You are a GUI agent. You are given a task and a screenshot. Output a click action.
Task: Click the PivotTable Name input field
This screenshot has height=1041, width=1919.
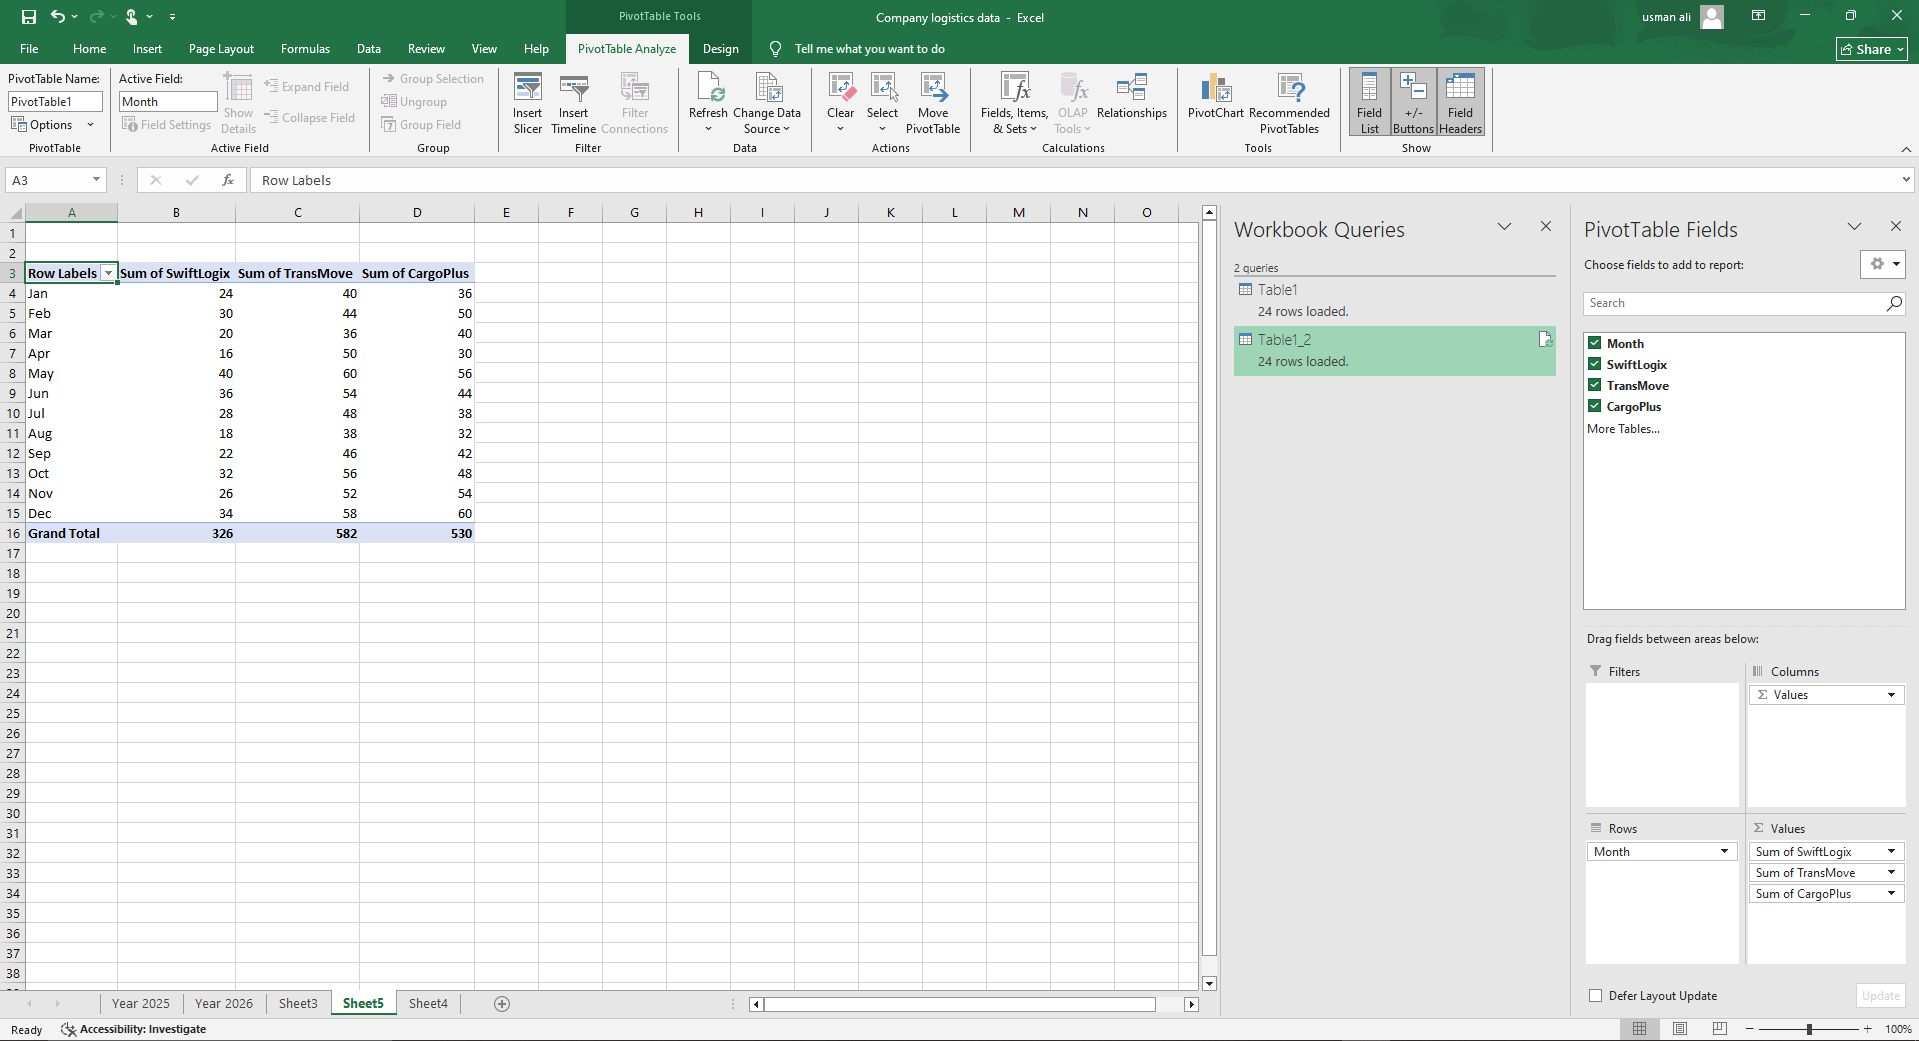[x=55, y=102]
